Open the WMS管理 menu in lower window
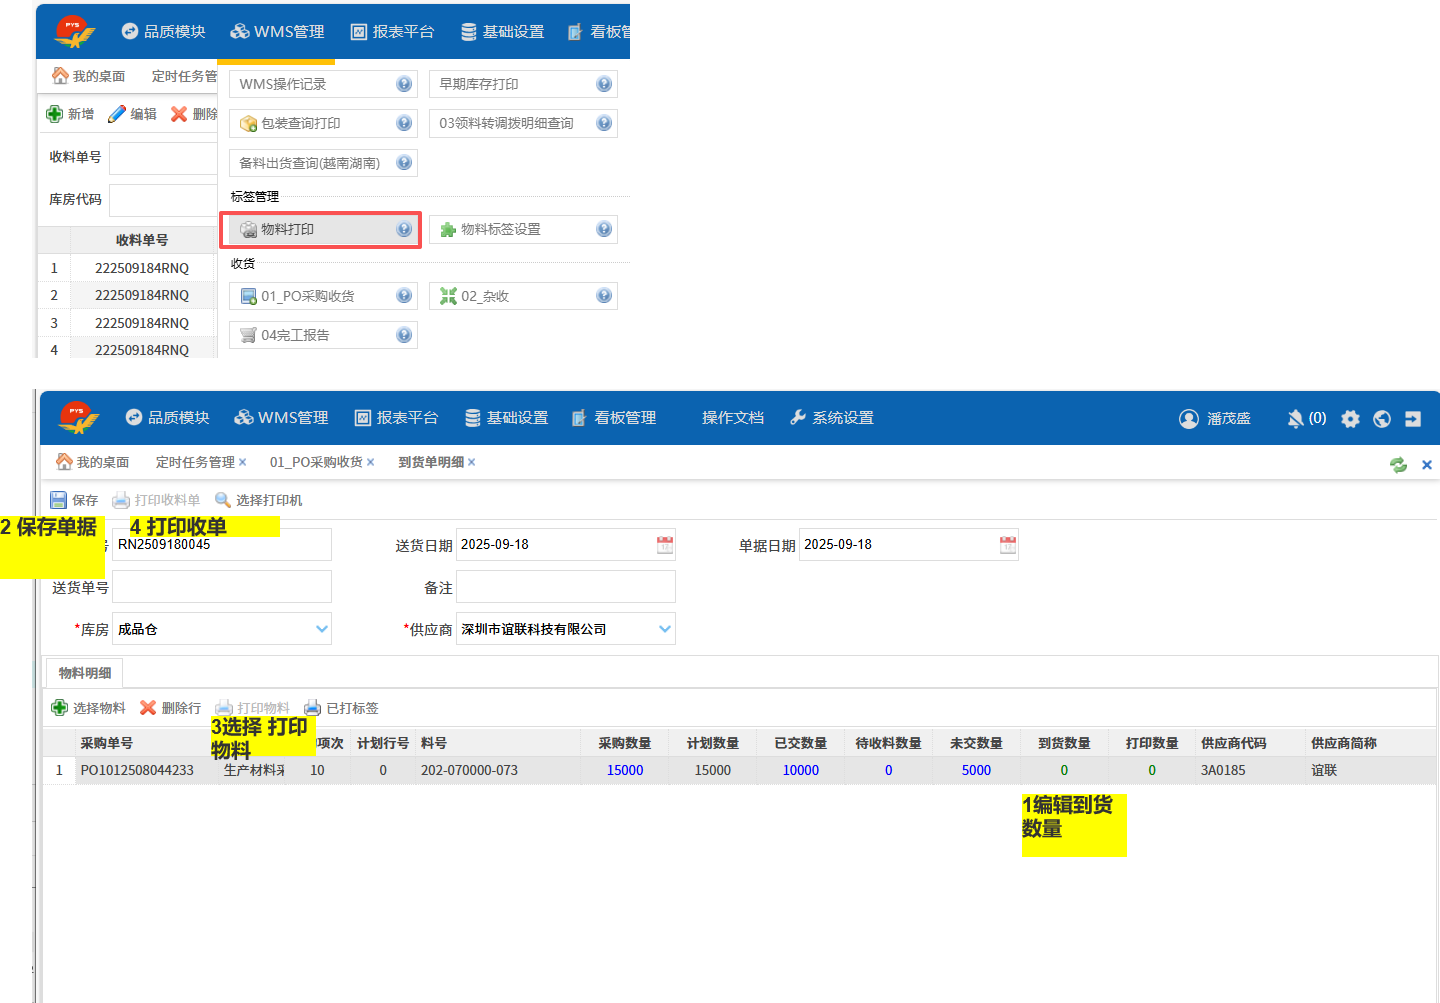Image resolution: width=1440 pixels, height=1003 pixels. pos(281,418)
